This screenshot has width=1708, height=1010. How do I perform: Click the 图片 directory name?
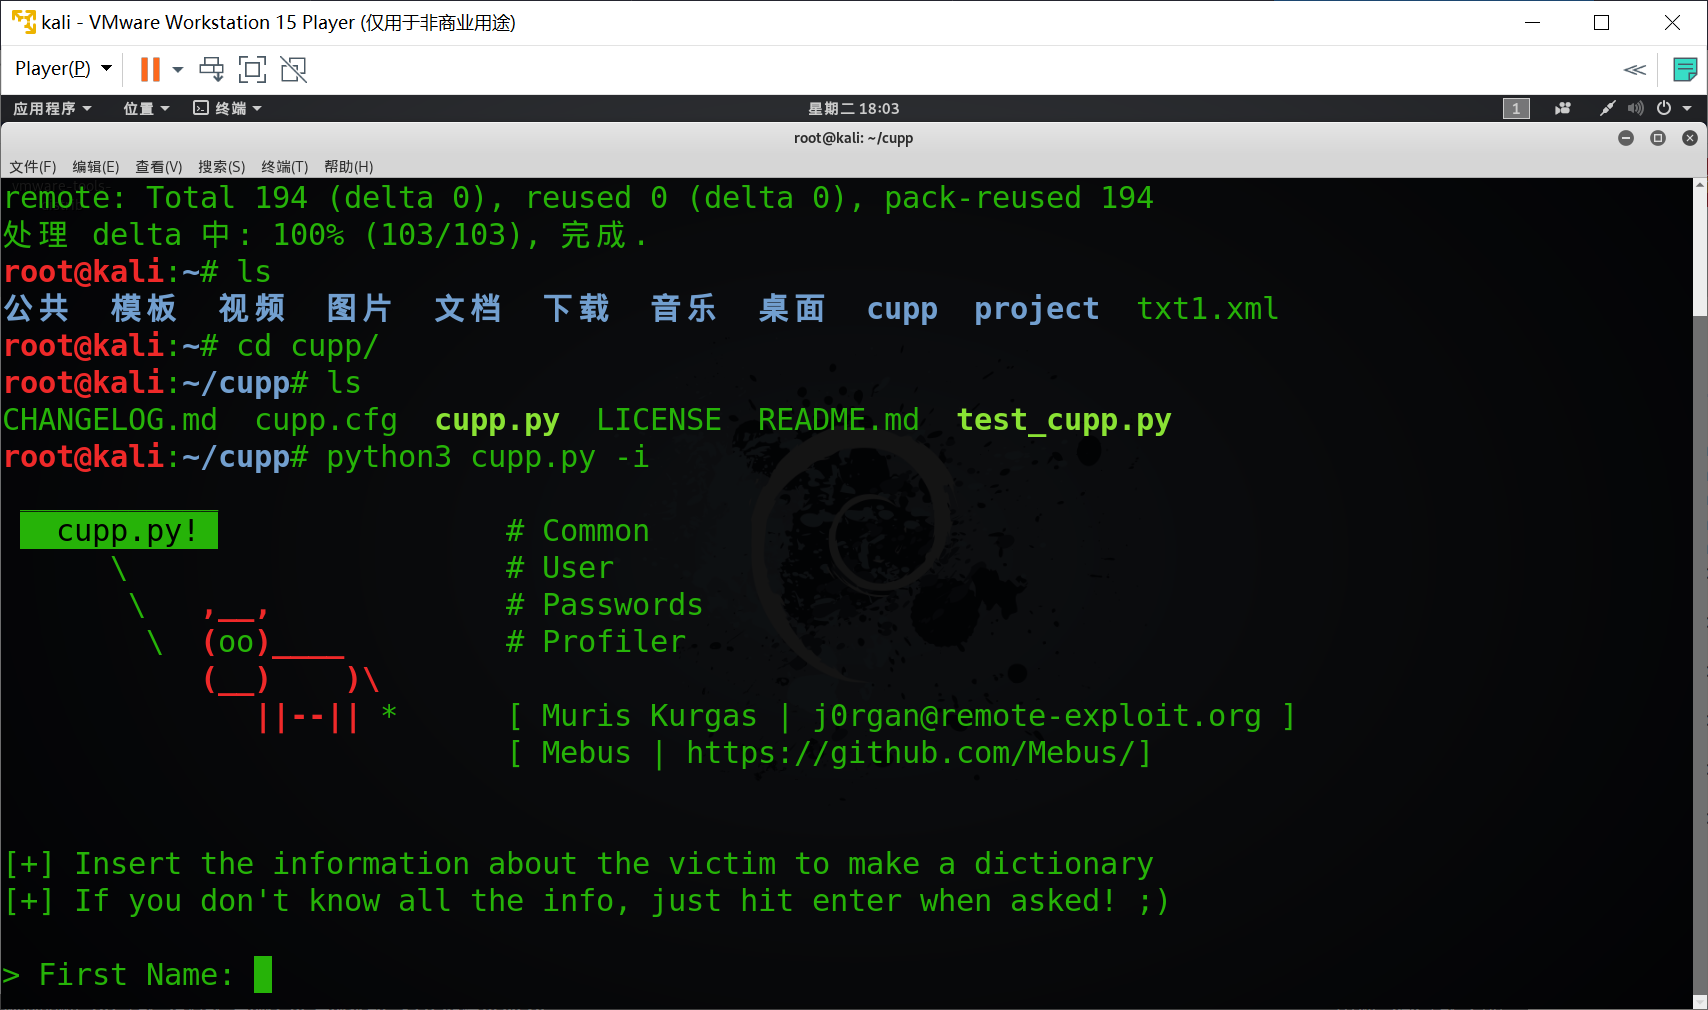click(360, 309)
